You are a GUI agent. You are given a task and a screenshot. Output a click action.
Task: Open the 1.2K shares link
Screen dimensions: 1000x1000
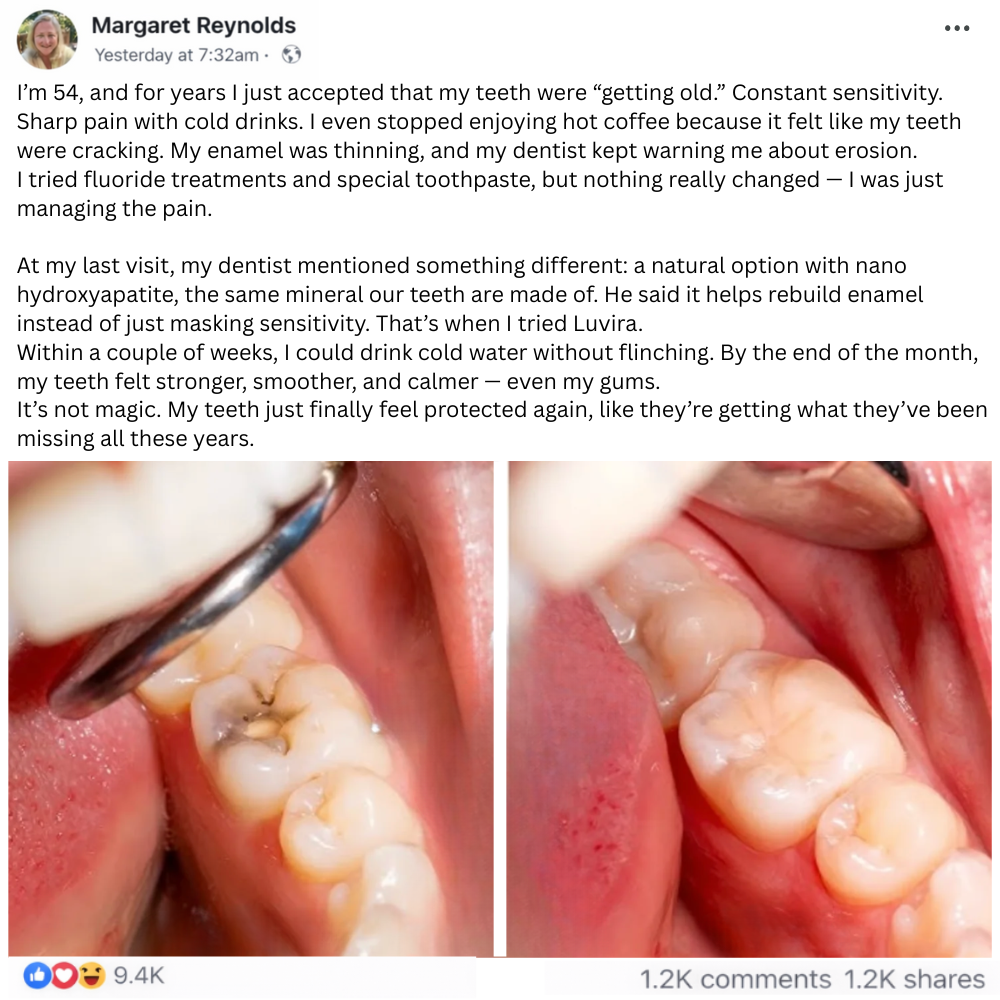(915, 979)
